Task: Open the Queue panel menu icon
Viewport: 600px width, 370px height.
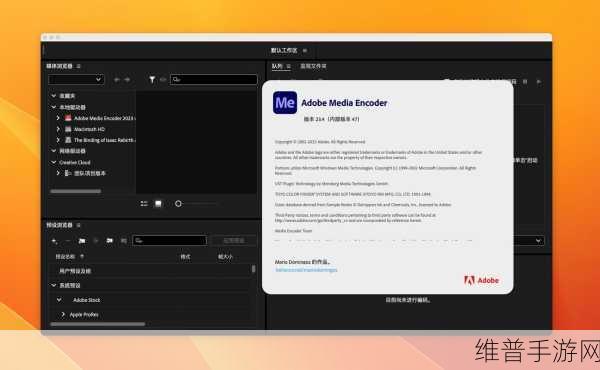Action: coord(289,66)
